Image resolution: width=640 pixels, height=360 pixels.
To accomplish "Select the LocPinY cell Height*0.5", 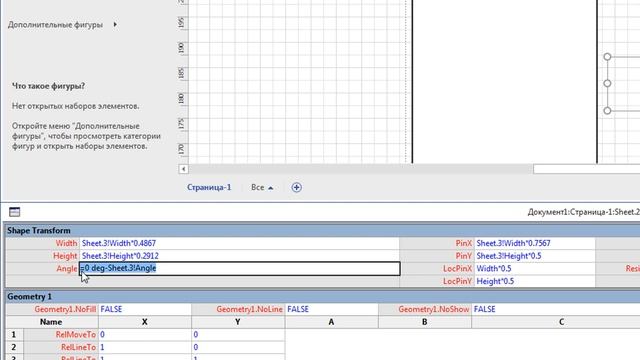I will point(535,281).
